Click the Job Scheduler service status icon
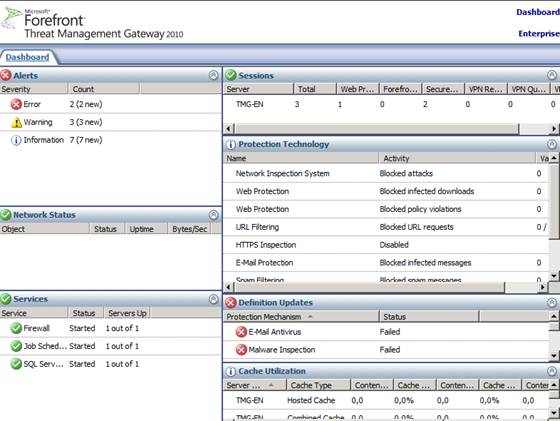The width and height of the screenshot is (560, 421). click(x=16, y=346)
